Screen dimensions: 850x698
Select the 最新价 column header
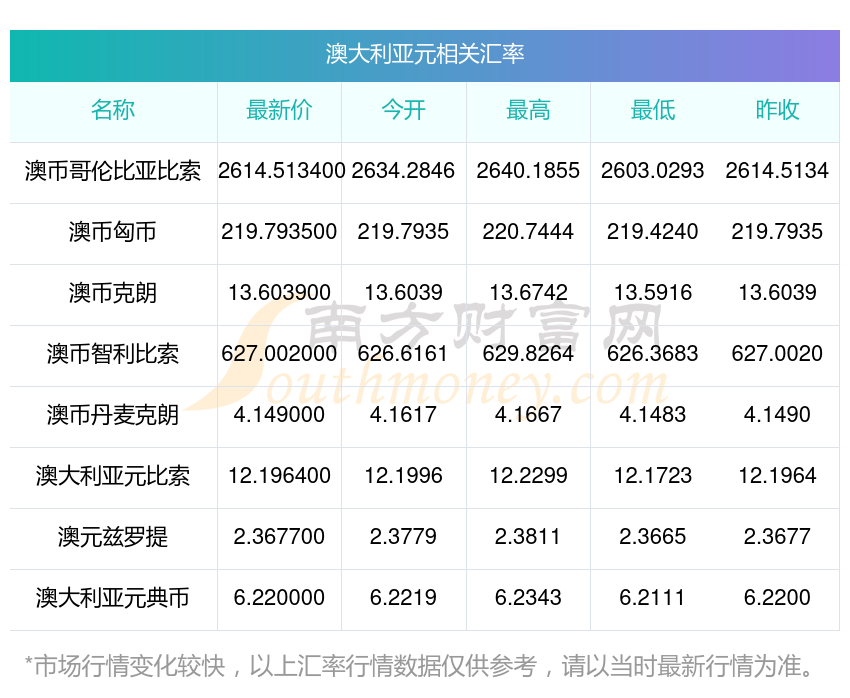[x=279, y=110]
